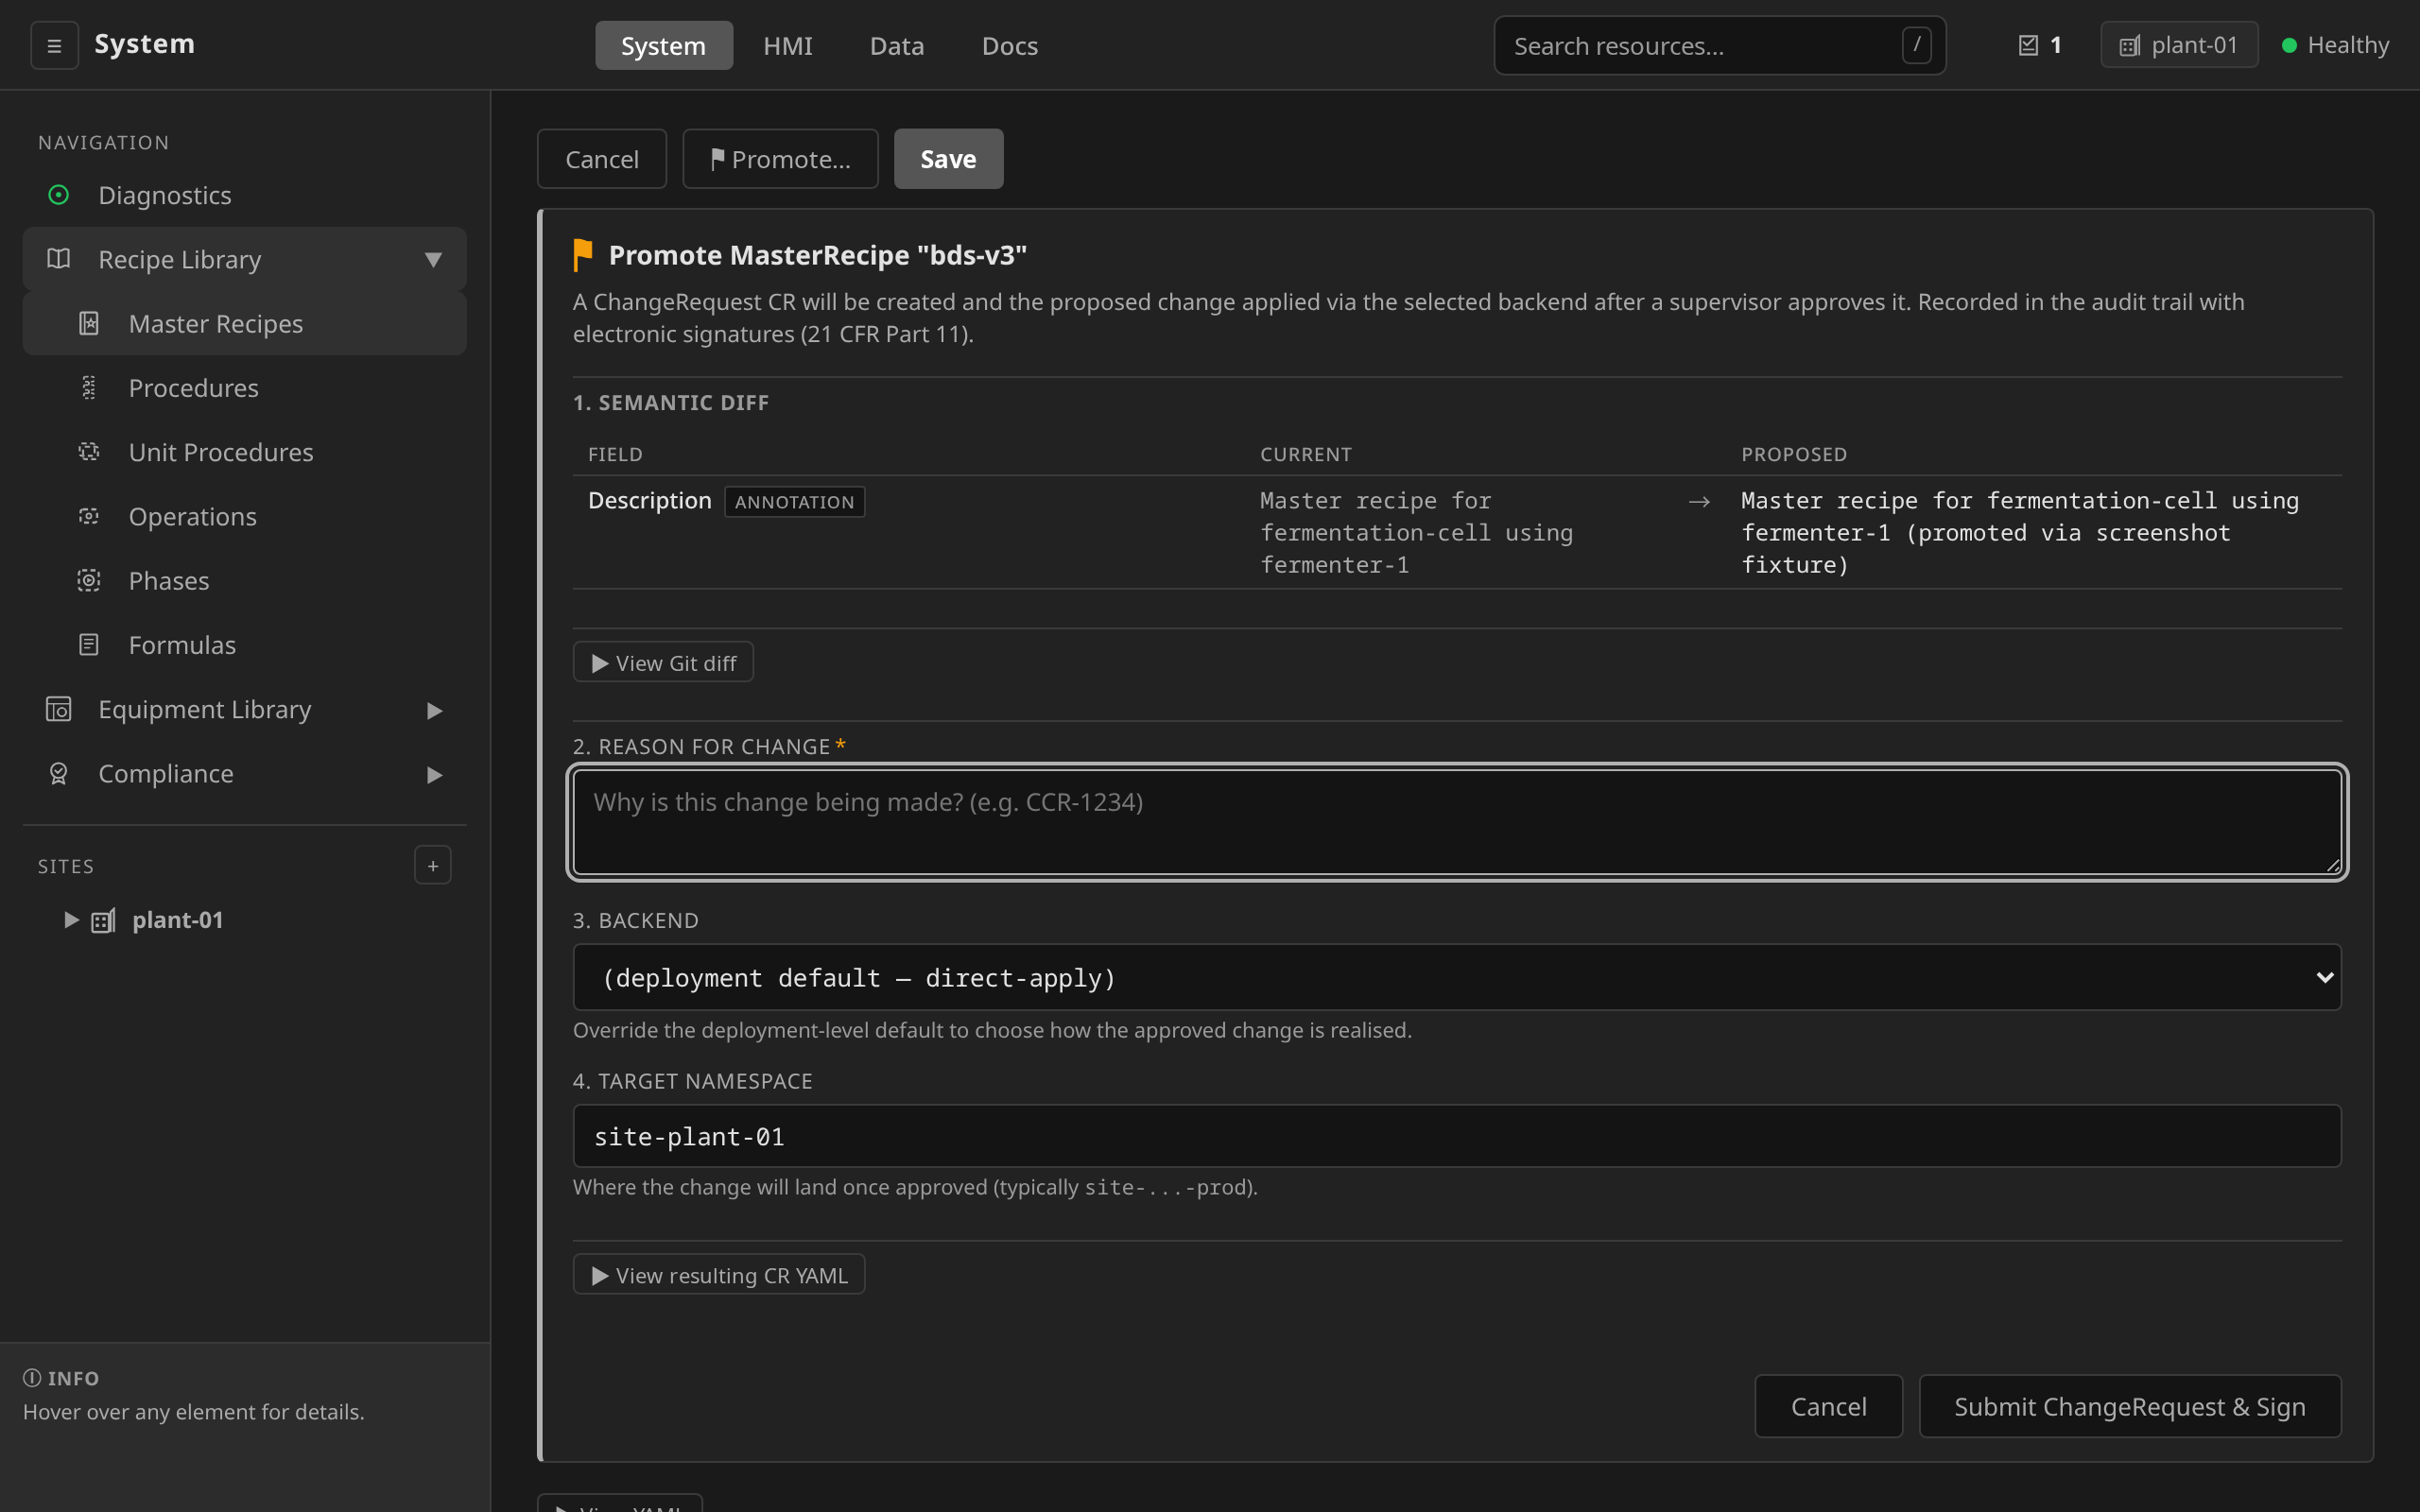2420x1512 pixels.
Task: Click the building icon in plant-01 chip
Action: pyautogui.click(x=2130, y=46)
